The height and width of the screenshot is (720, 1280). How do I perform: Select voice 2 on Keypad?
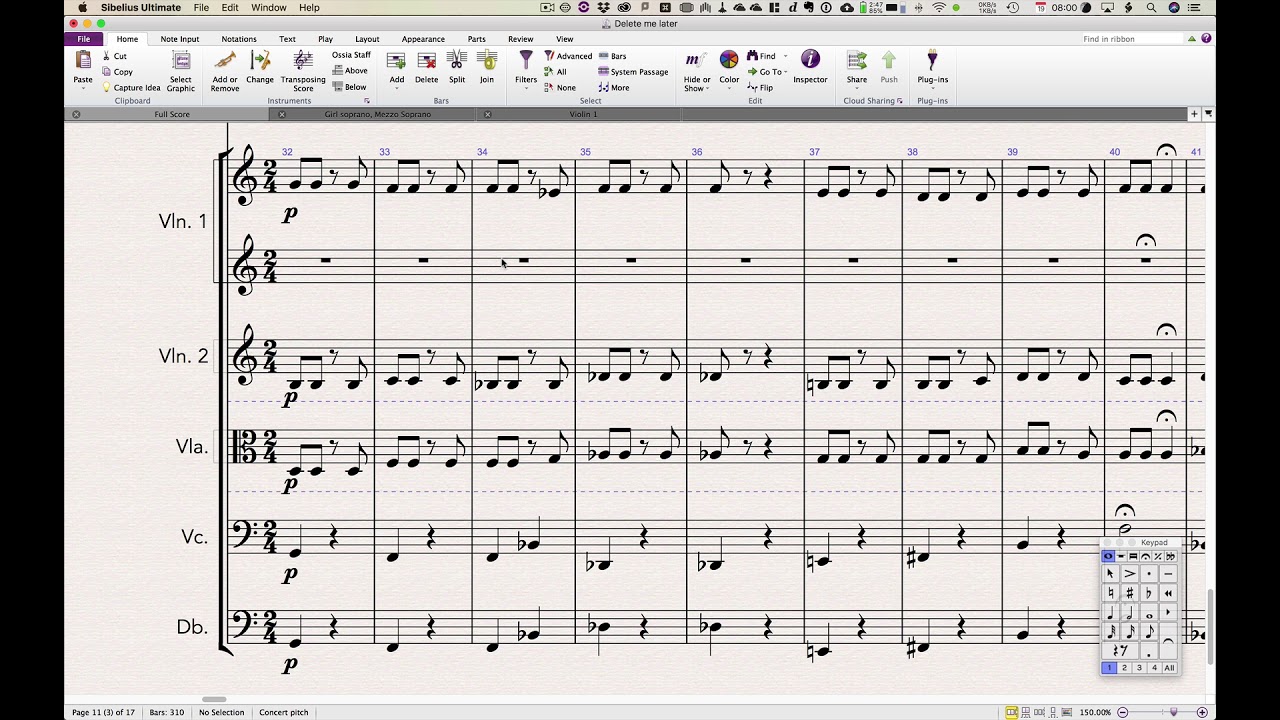1124,668
